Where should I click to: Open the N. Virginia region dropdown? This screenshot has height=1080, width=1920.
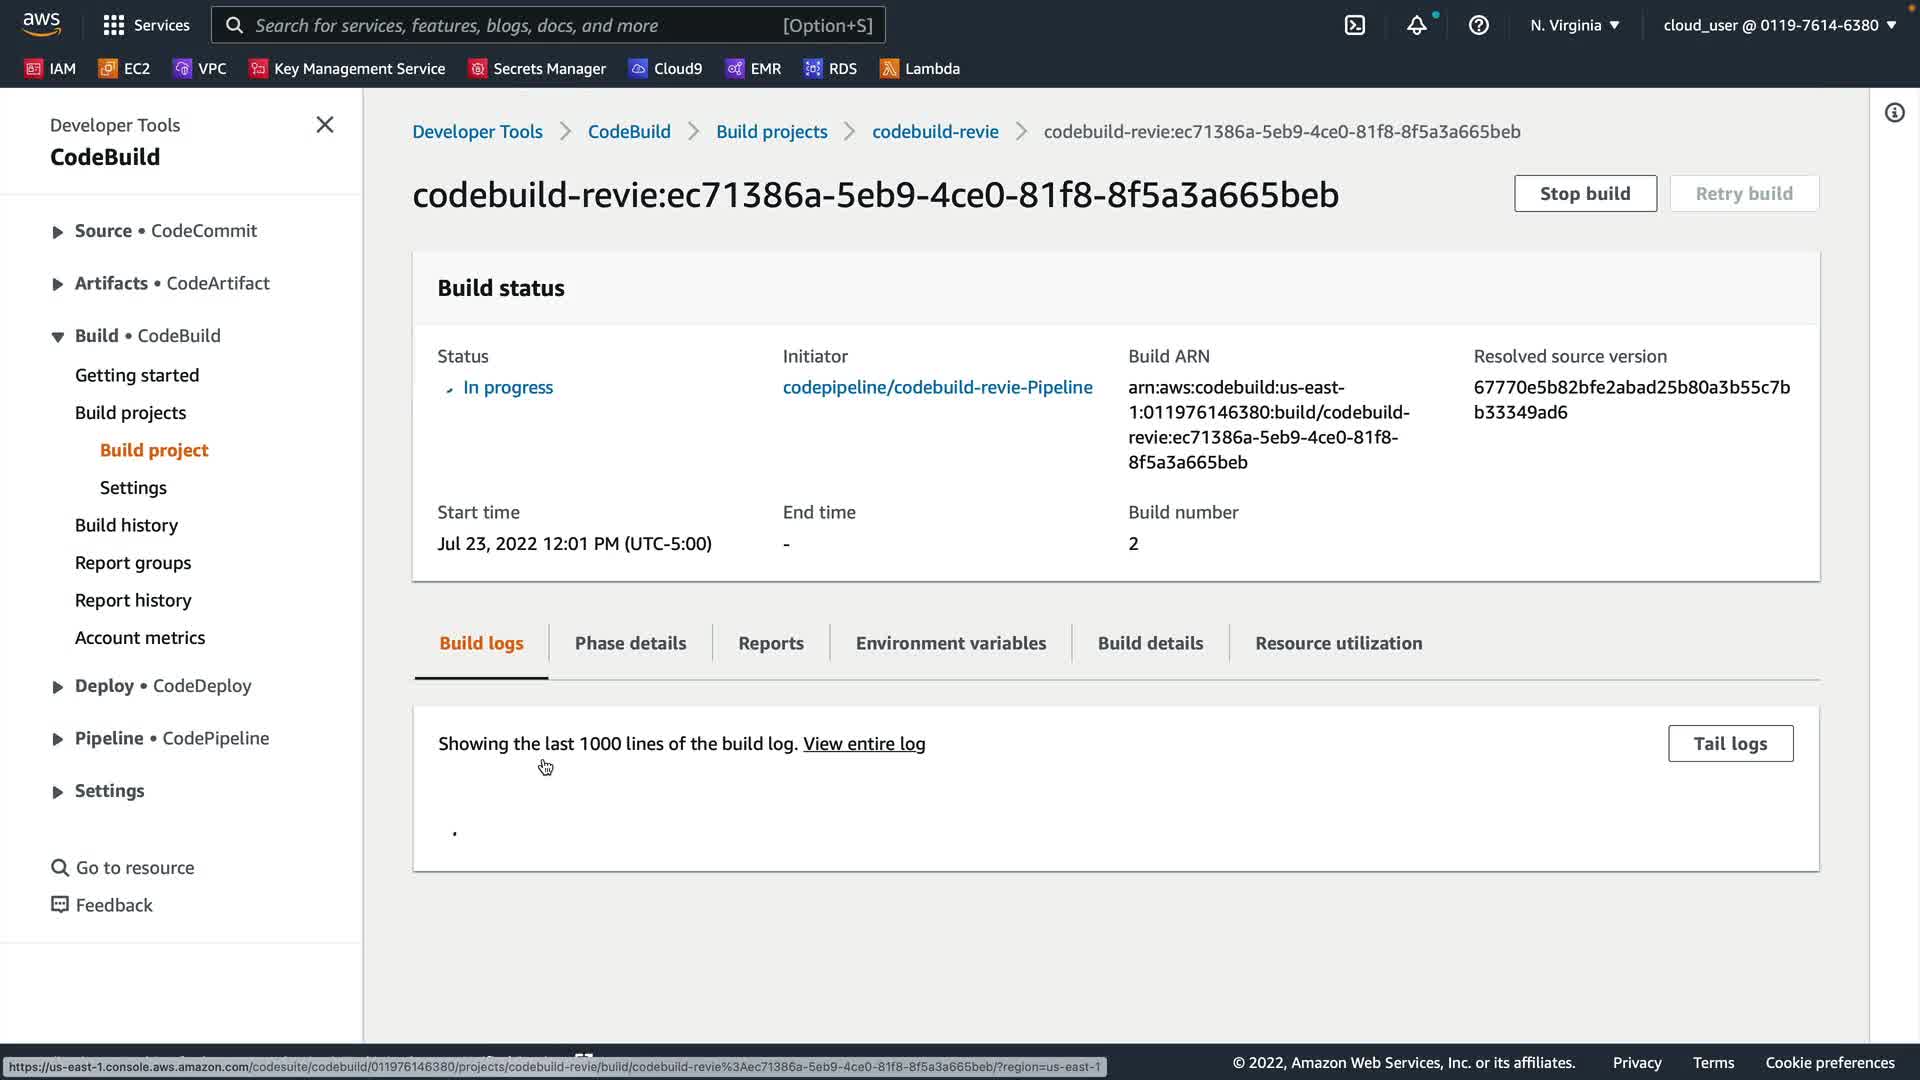pos(1574,25)
